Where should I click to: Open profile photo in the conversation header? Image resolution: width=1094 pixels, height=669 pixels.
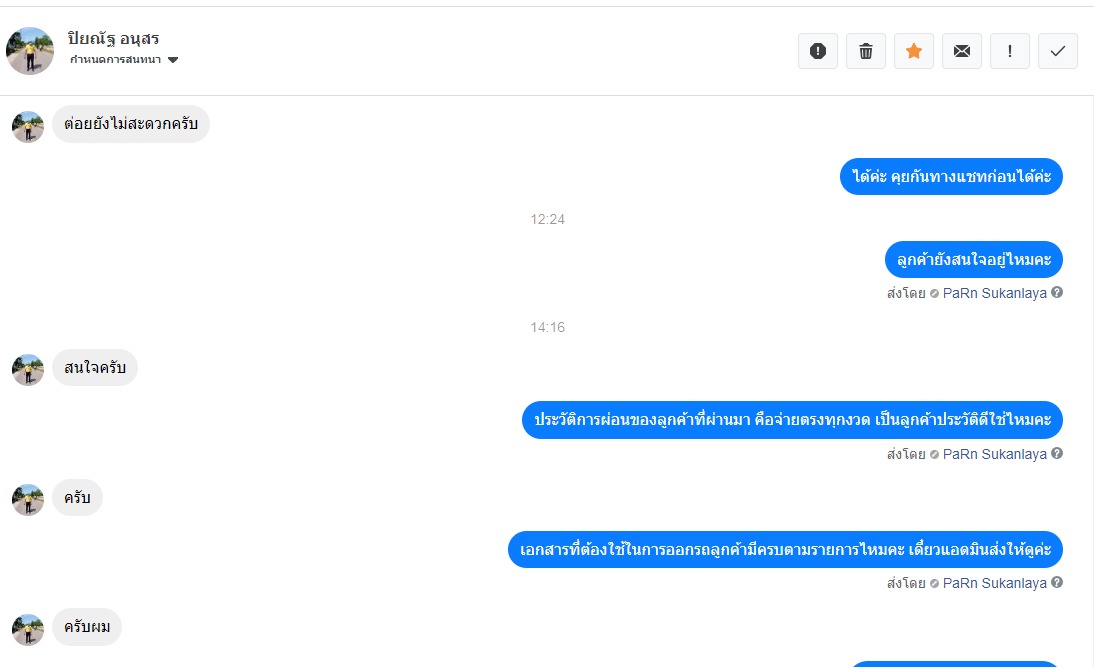[x=30, y=51]
